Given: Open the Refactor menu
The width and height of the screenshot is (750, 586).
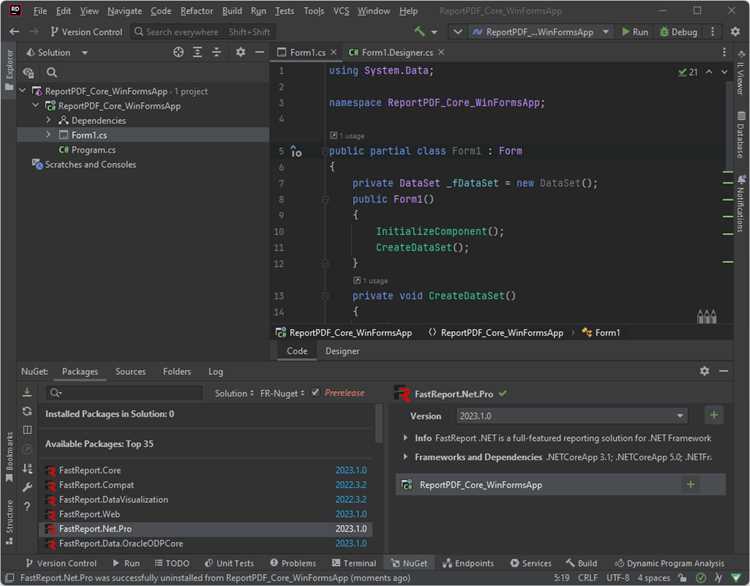Looking at the screenshot, I should (197, 11).
